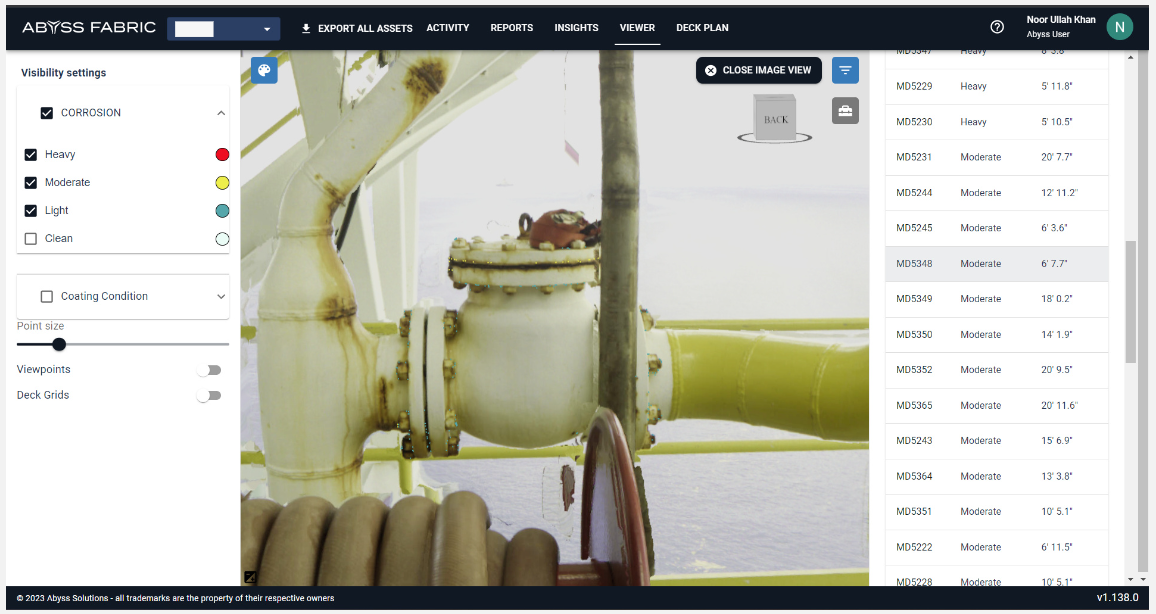Image resolution: width=1156 pixels, height=614 pixels.
Task: Toggle the Viewpoints switch
Action: tap(208, 370)
